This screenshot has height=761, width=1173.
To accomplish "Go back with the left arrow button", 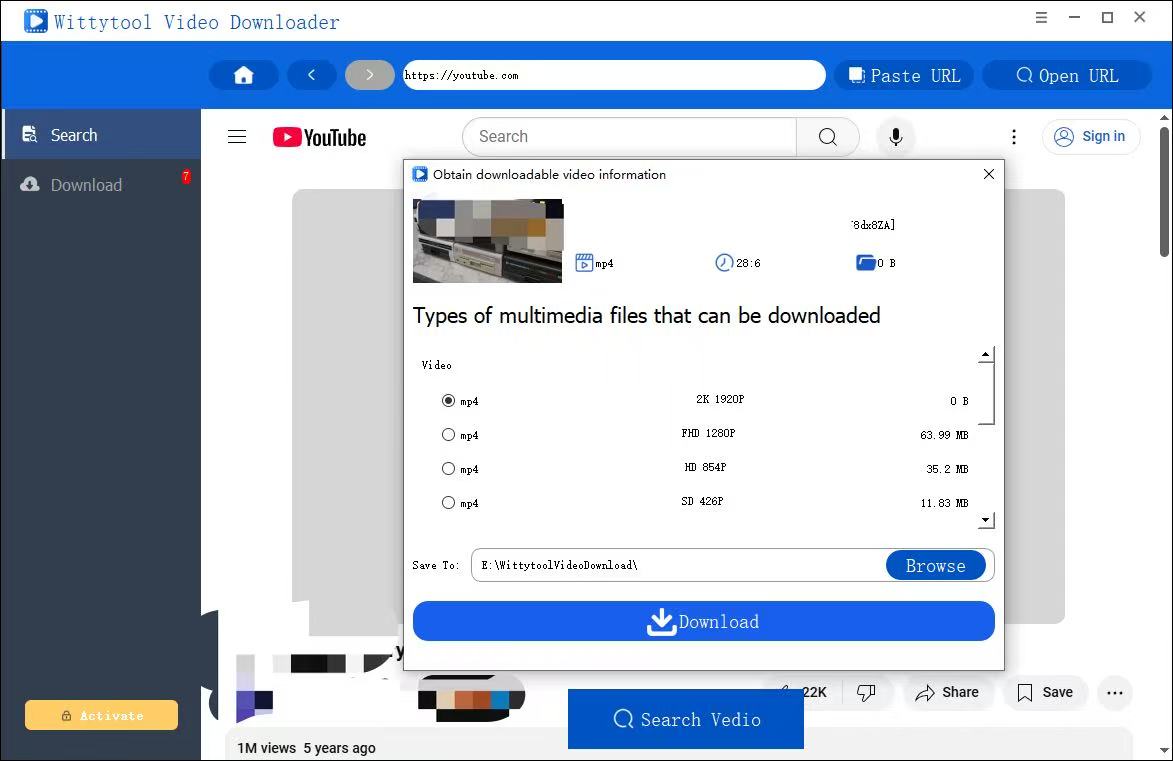I will (312, 75).
